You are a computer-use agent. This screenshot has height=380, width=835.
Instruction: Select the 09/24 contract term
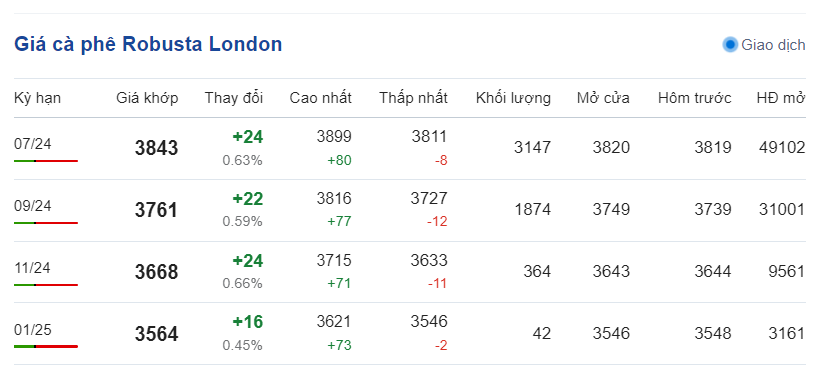(x=32, y=206)
